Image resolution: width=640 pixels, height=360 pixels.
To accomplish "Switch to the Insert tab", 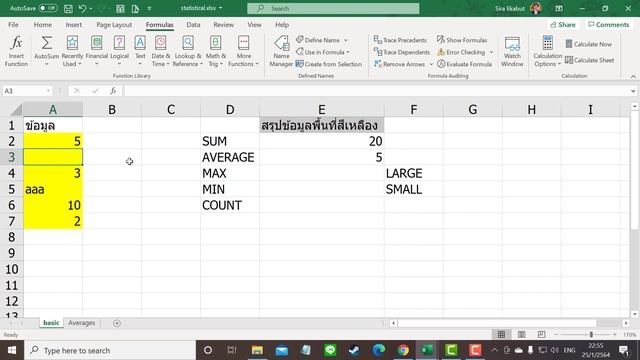I will (73, 24).
